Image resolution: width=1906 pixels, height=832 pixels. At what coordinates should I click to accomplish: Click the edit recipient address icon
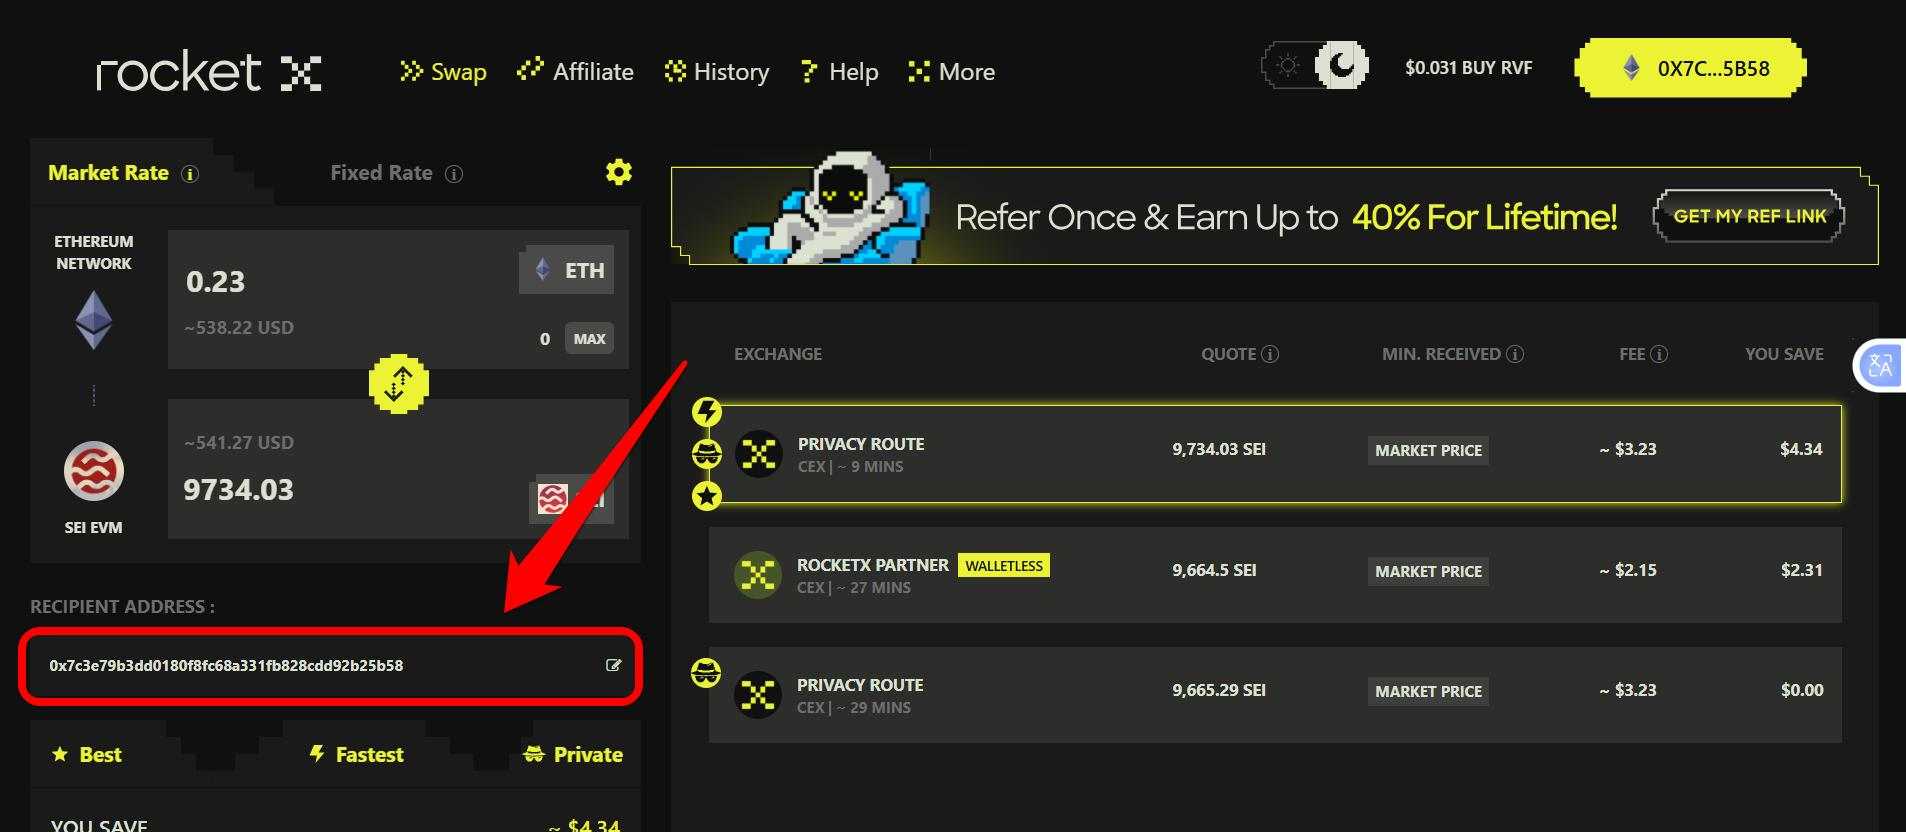pos(614,665)
